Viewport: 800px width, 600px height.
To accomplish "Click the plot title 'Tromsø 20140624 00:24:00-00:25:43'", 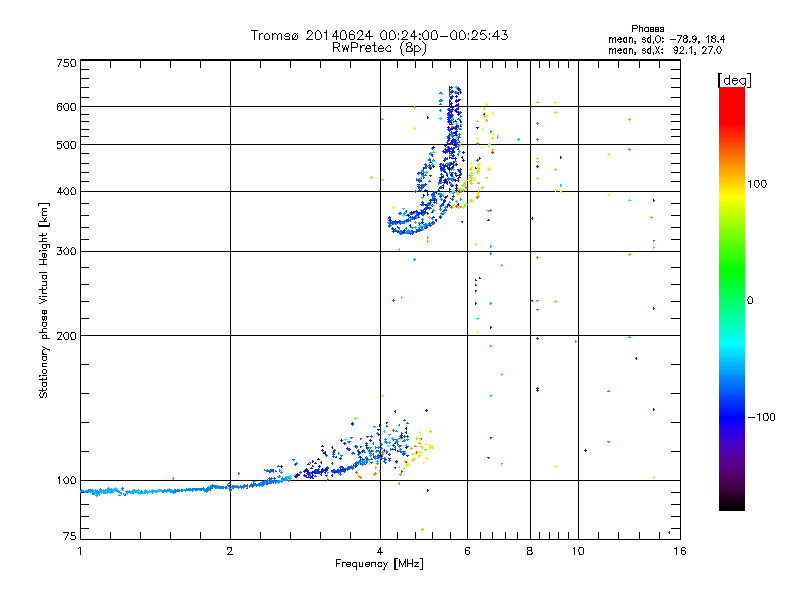I will 379,35.
